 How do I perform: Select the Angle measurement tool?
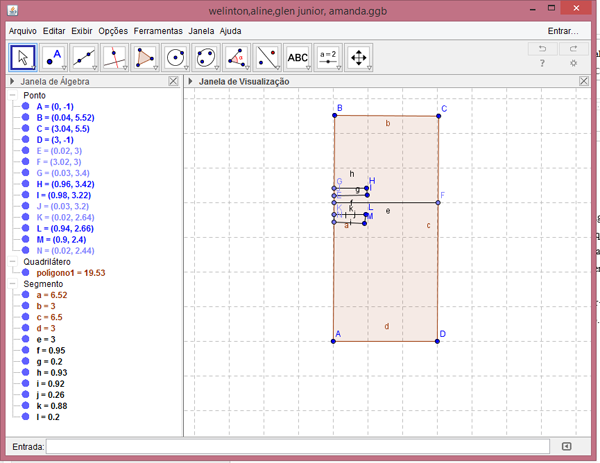[x=237, y=57]
